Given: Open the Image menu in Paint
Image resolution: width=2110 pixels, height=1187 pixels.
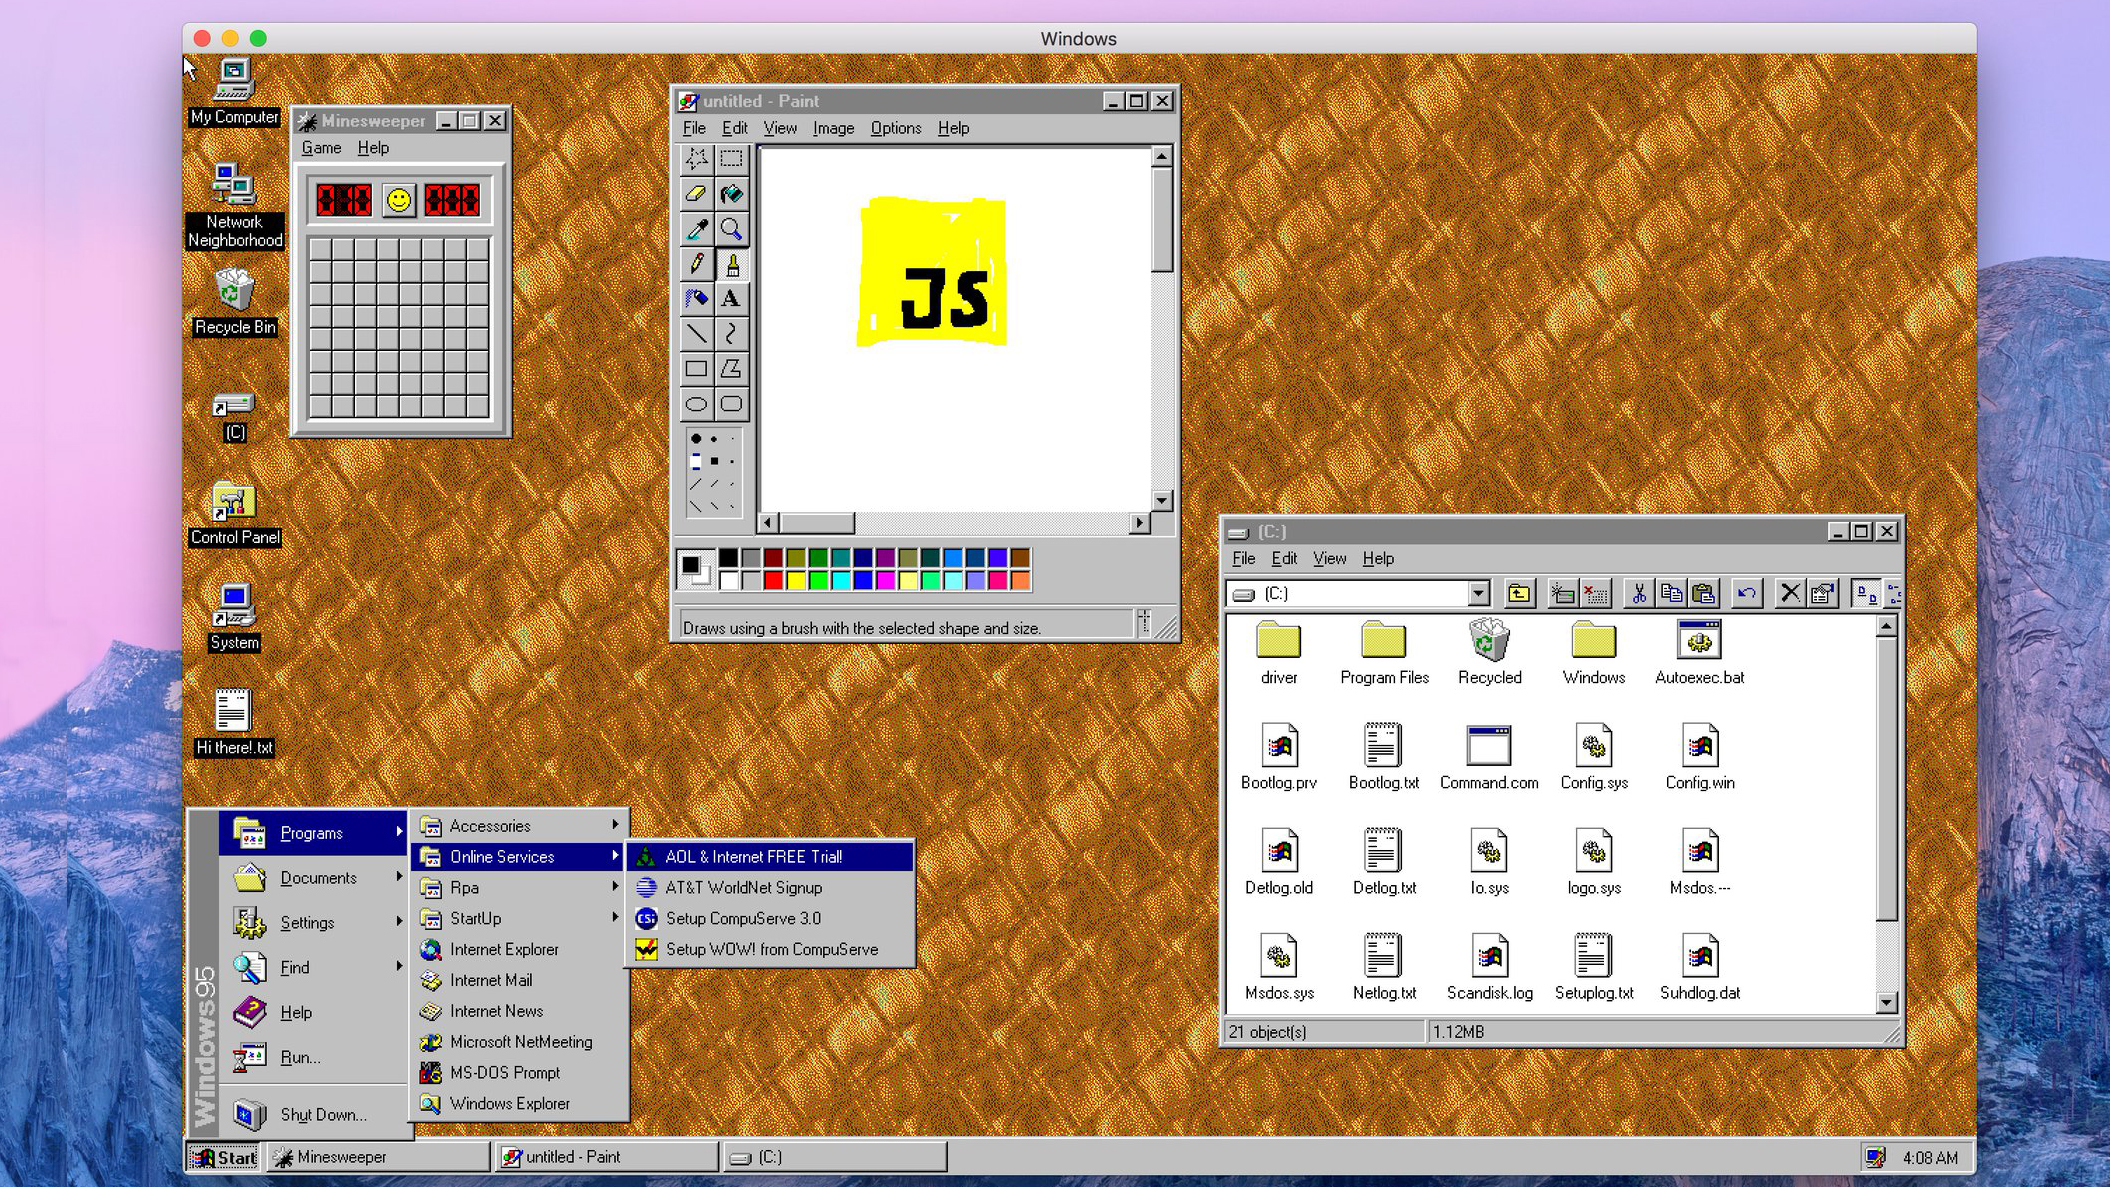Looking at the screenshot, I should [832, 128].
